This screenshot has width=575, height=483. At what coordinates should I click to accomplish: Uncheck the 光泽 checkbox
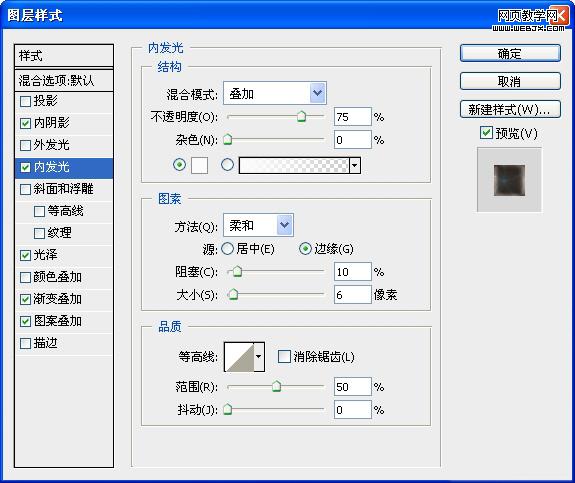25,255
